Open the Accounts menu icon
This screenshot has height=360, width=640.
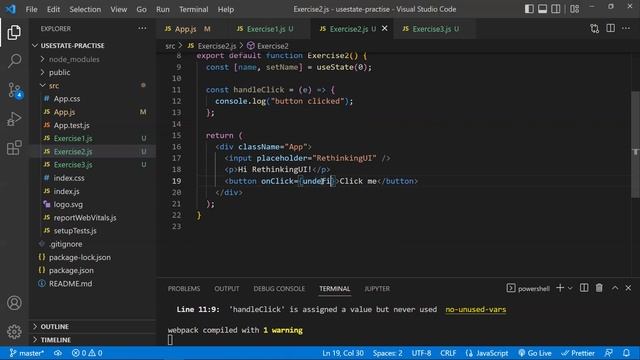pos(14,303)
